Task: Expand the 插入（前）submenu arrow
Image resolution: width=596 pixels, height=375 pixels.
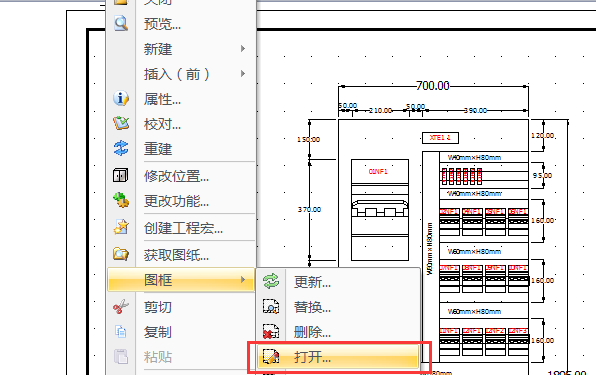Action: (243, 74)
